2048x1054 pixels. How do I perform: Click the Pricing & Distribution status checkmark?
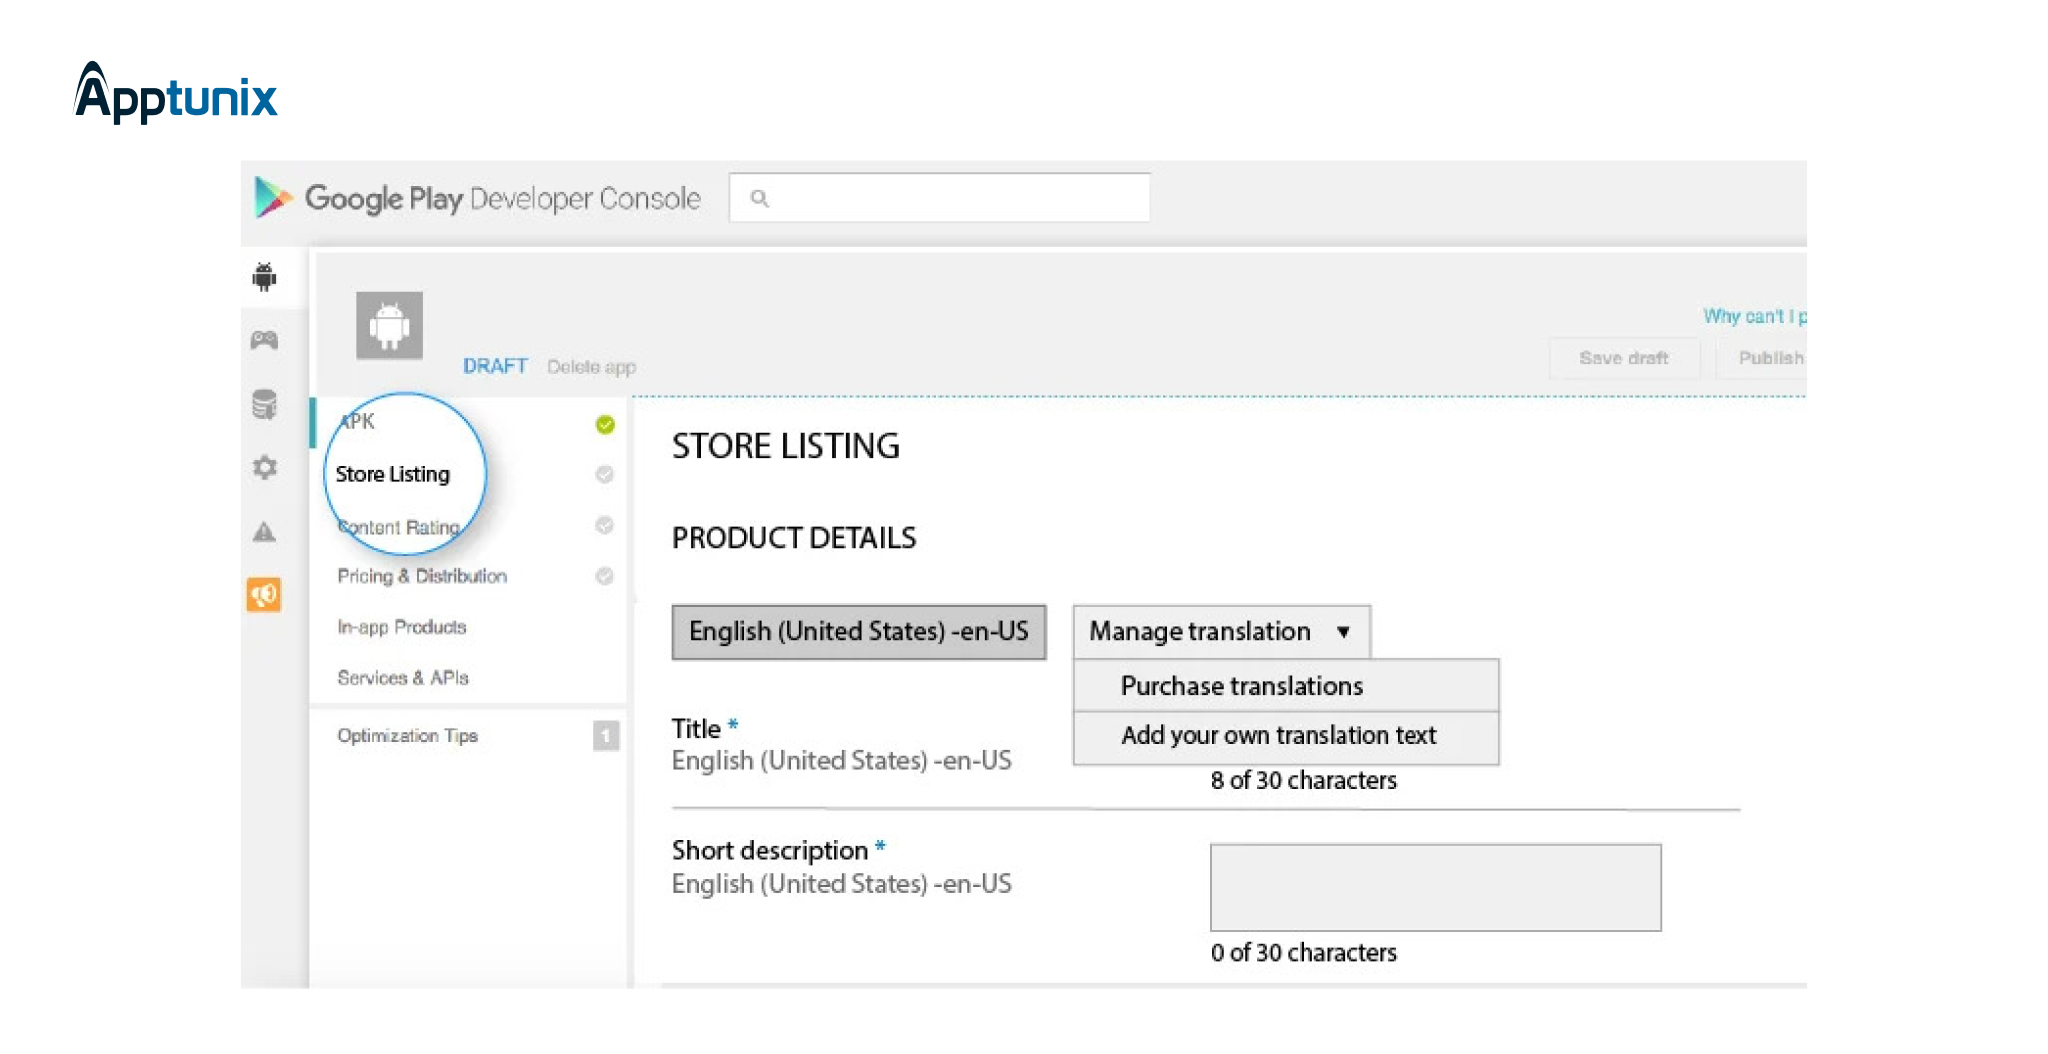605,576
